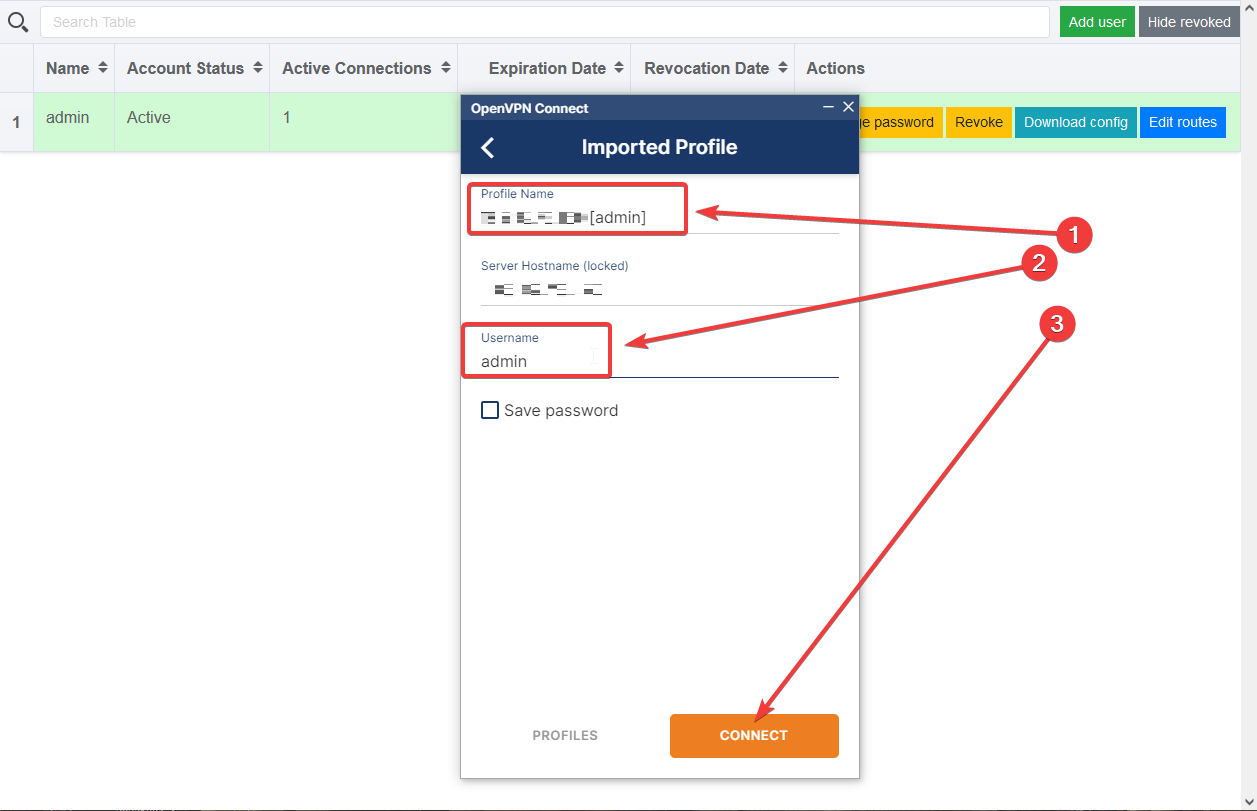Click the OpenVPN Connect window title
This screenshot has height=811, width=1257.
click(x=530, y=108)
